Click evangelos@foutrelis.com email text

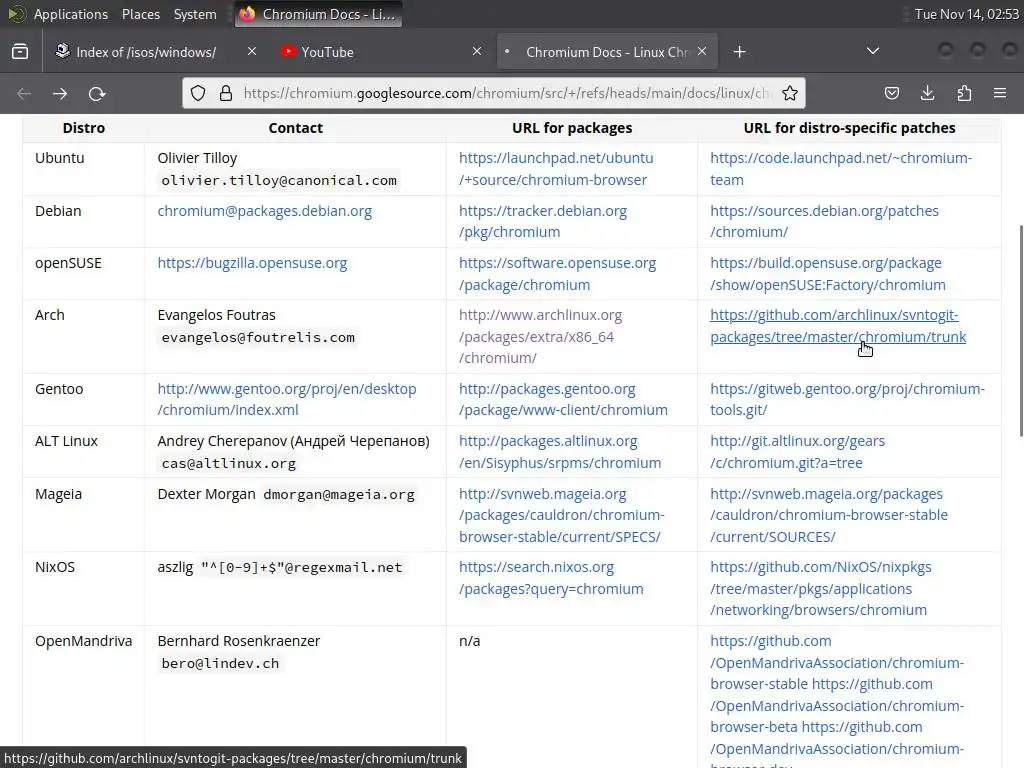(x=258, y=337)
